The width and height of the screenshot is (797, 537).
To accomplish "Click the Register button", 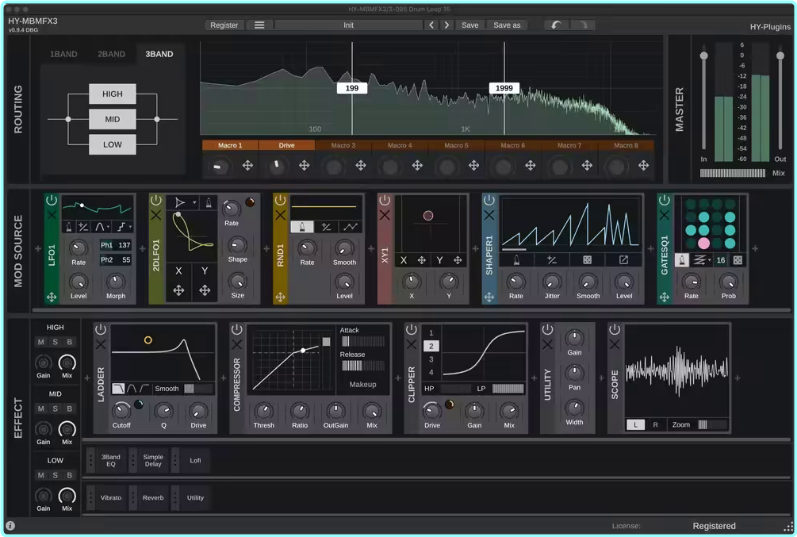I will click(x=224, y=25).
